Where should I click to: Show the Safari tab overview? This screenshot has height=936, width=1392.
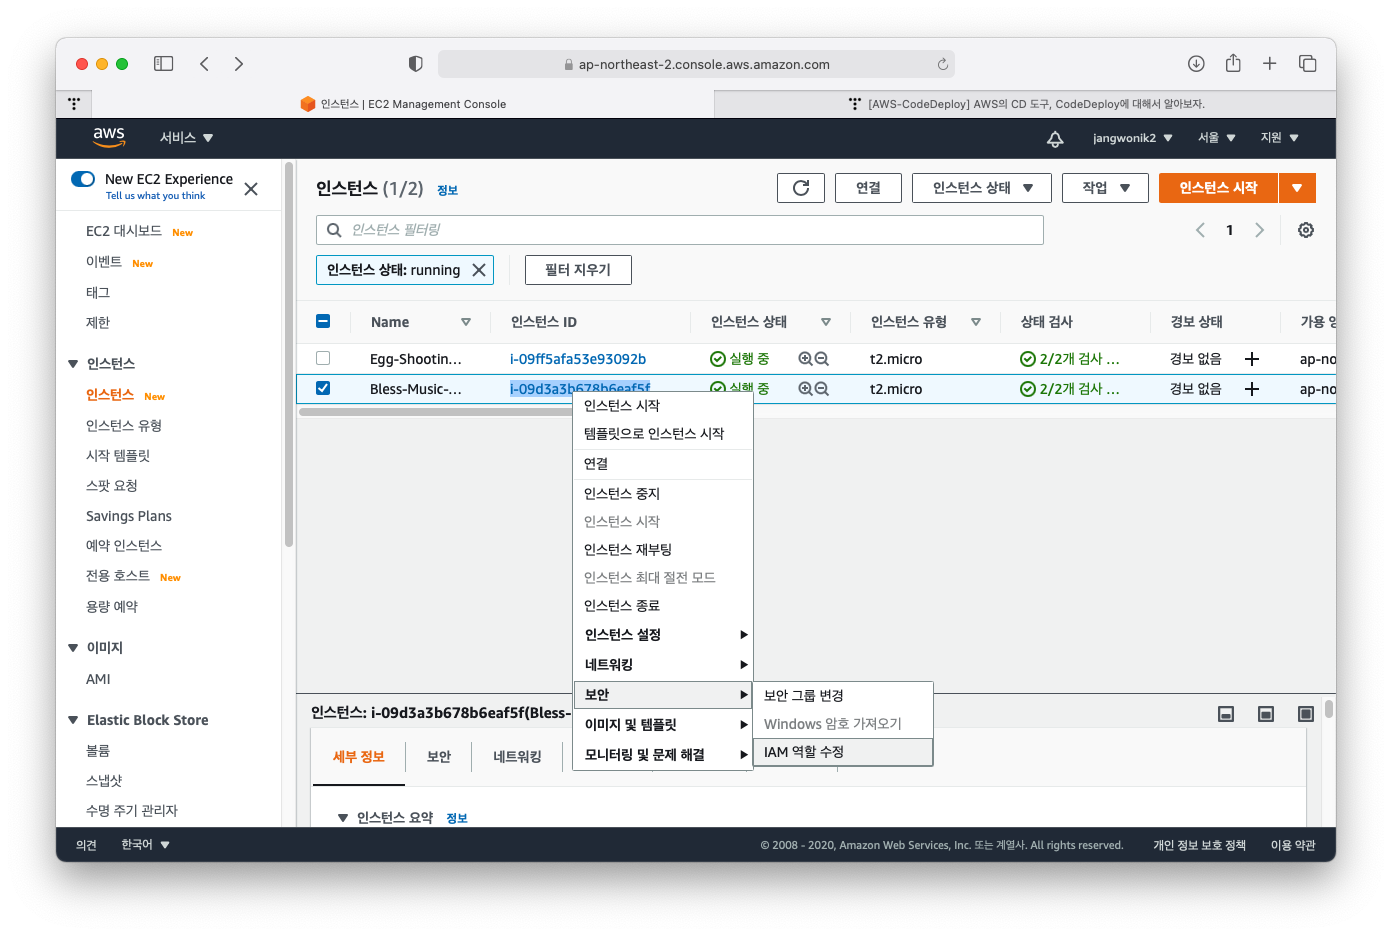(x=1307, y=64)
